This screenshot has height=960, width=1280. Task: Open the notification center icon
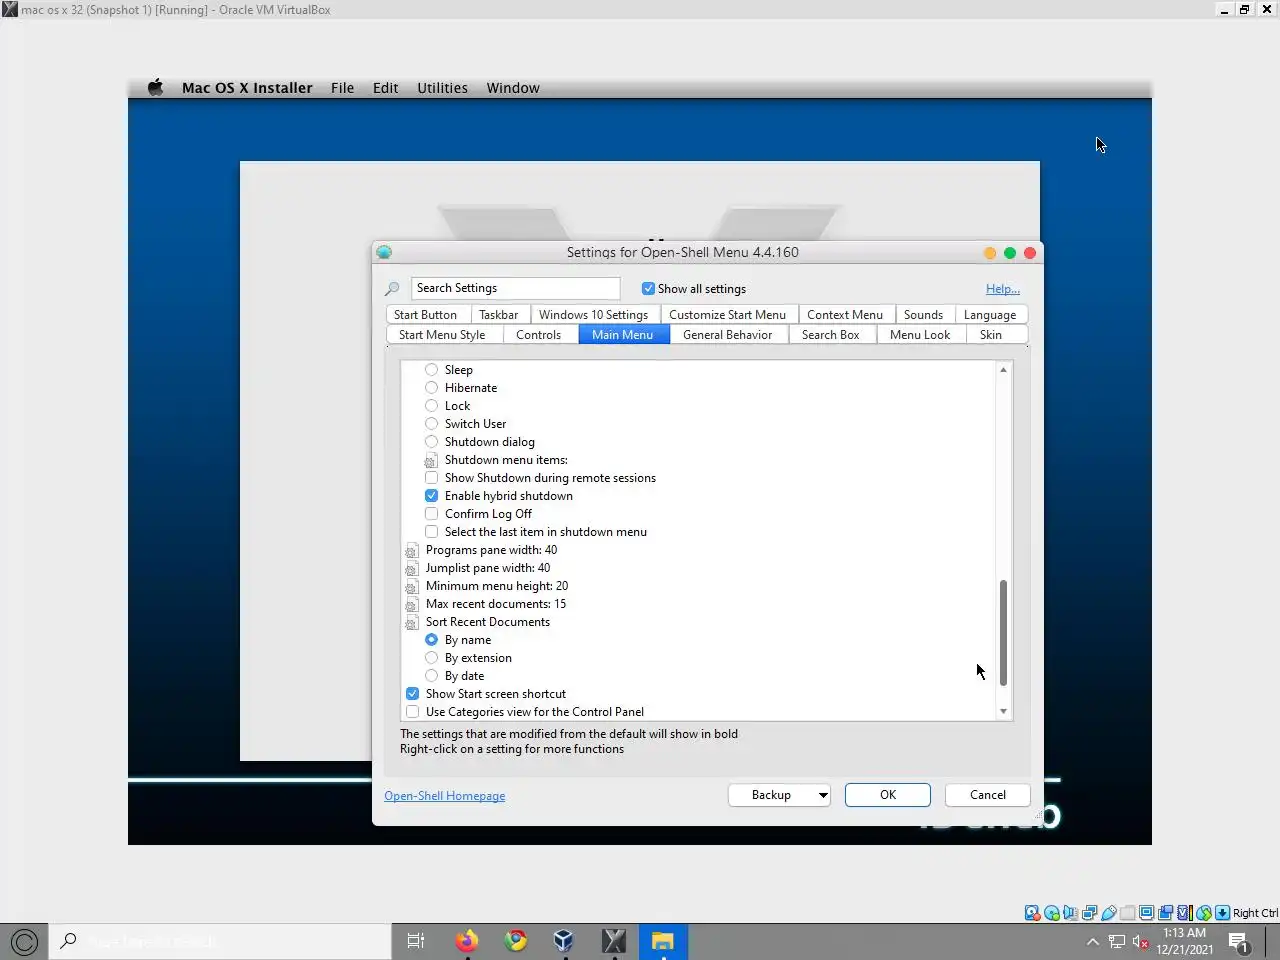1238,942
